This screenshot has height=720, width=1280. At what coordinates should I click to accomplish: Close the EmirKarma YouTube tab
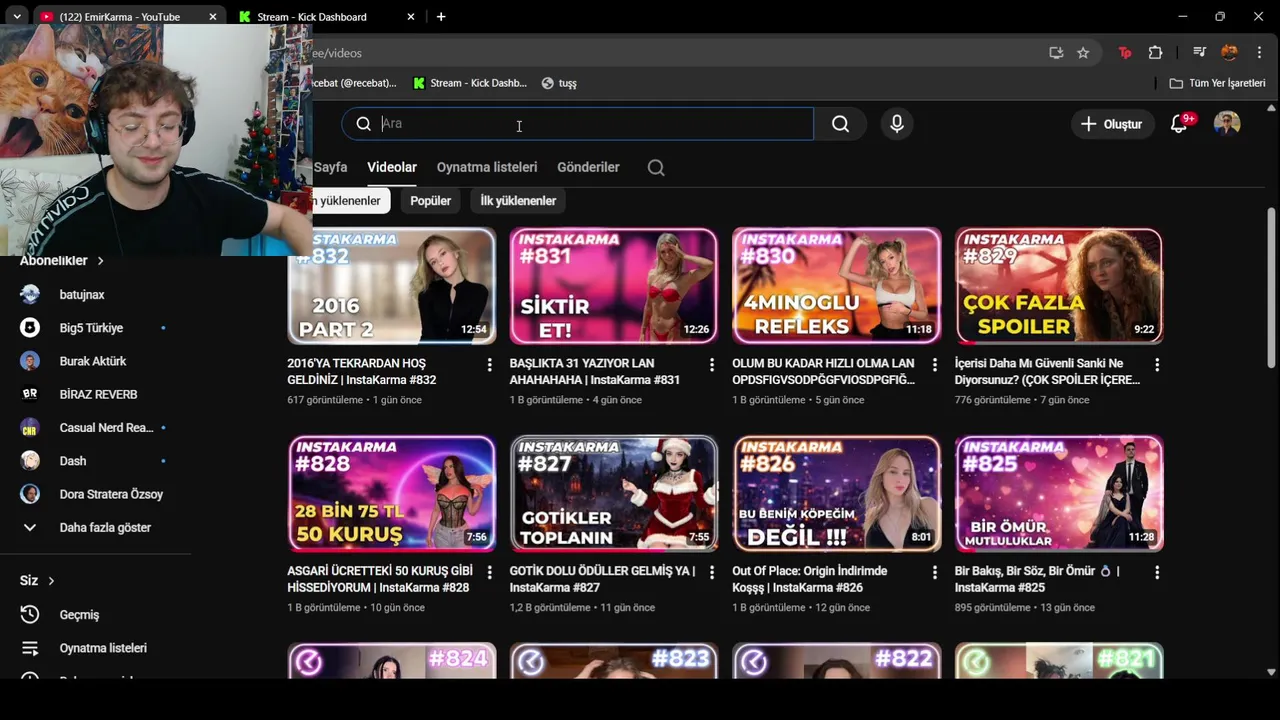click(x=213, y=17)
